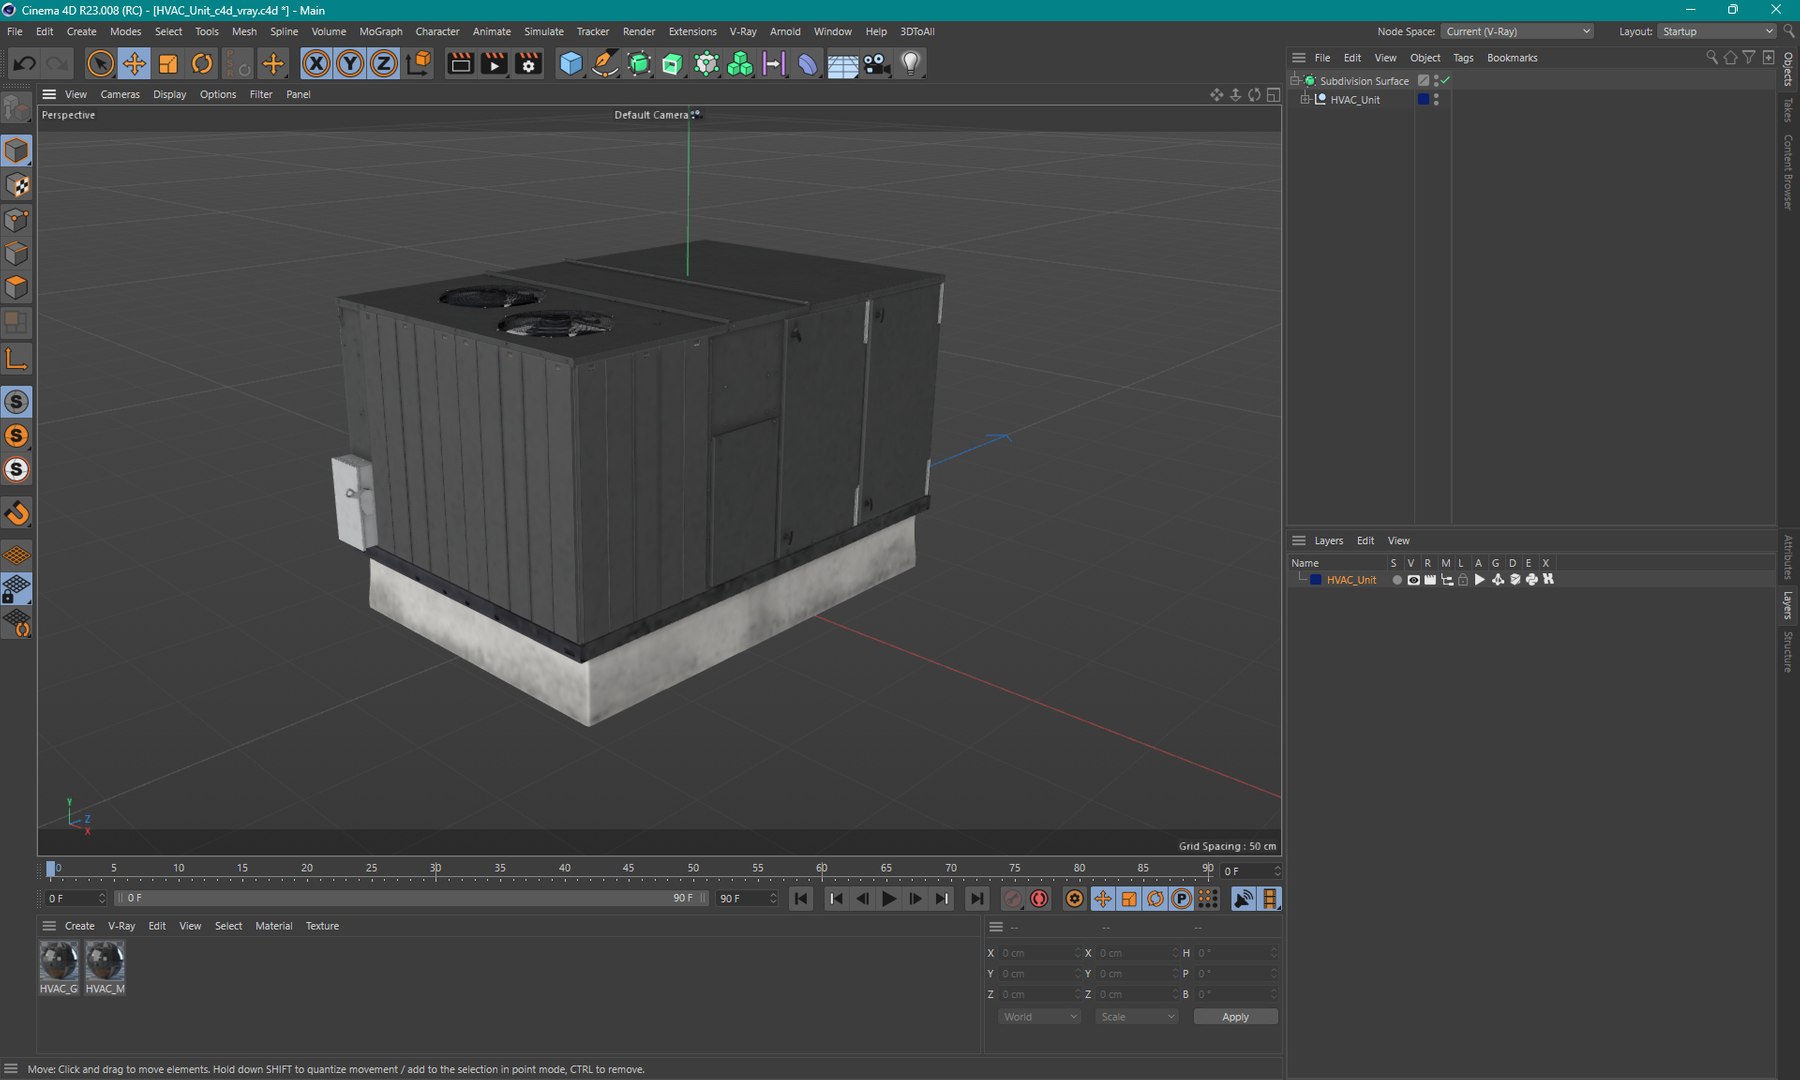Image resolution: width=1800 pixels, height=1080 pixels.
Task: Open Edit Render Settings icon
Action: pyautogui.click(x=528, y=64)
